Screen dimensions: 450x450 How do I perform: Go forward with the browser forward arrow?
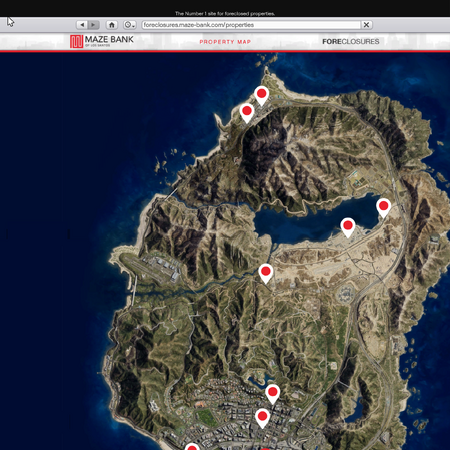(94, 25)
